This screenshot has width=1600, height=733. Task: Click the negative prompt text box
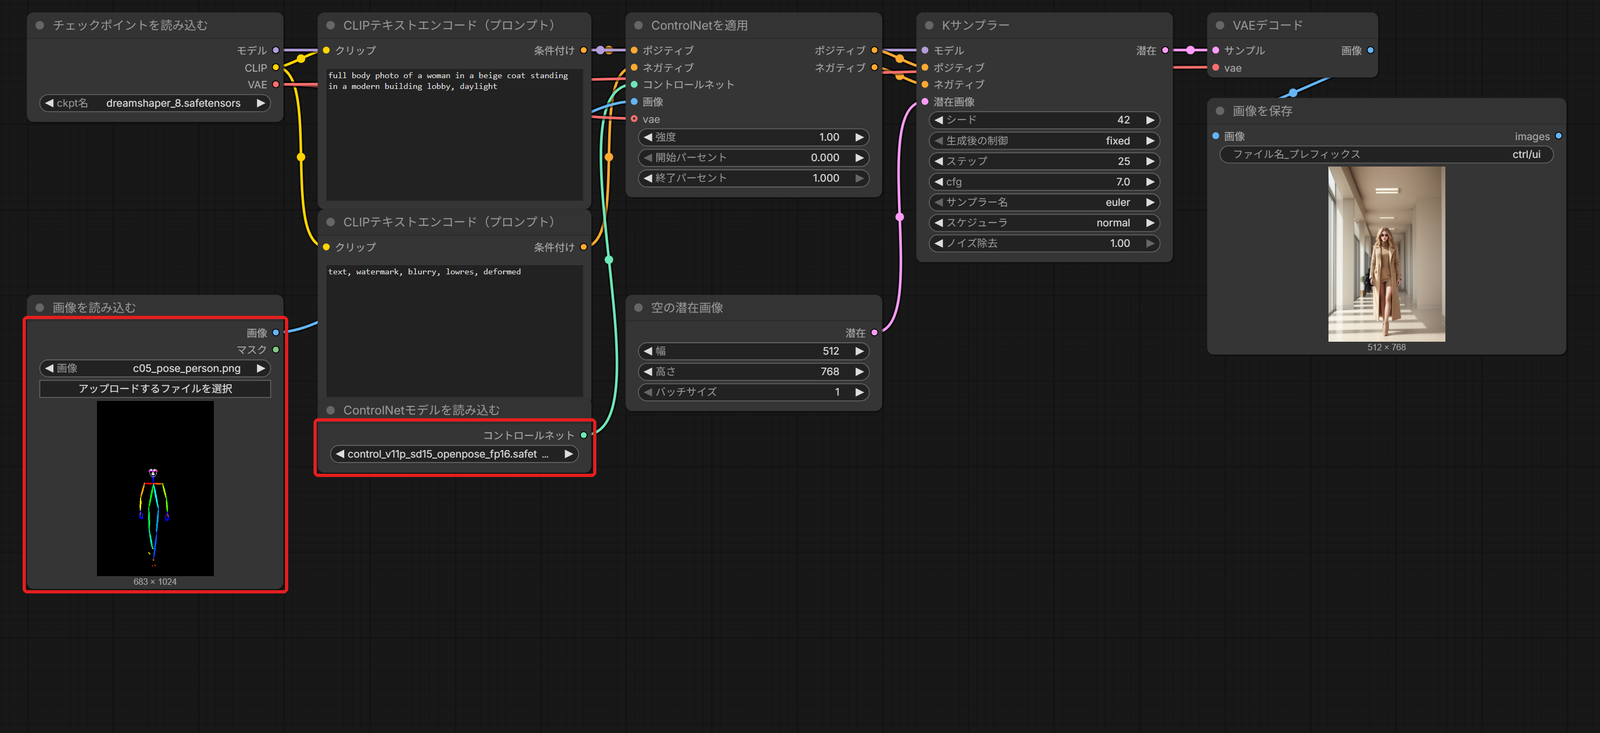pyautogui.click(x=454, y=330)
